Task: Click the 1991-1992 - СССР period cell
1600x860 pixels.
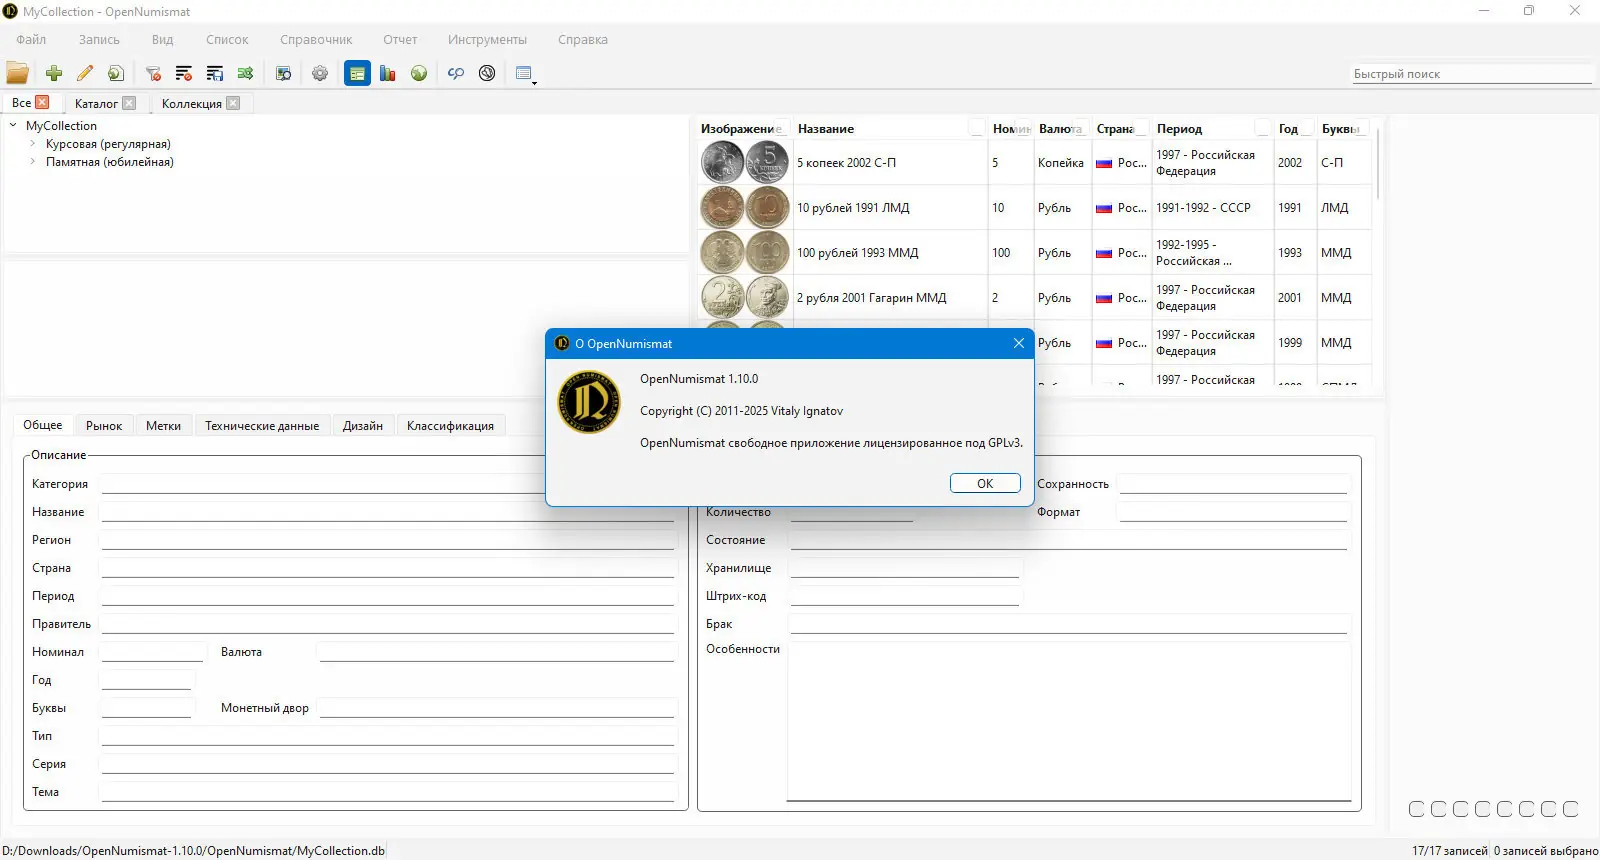Action: (1212, 208)
